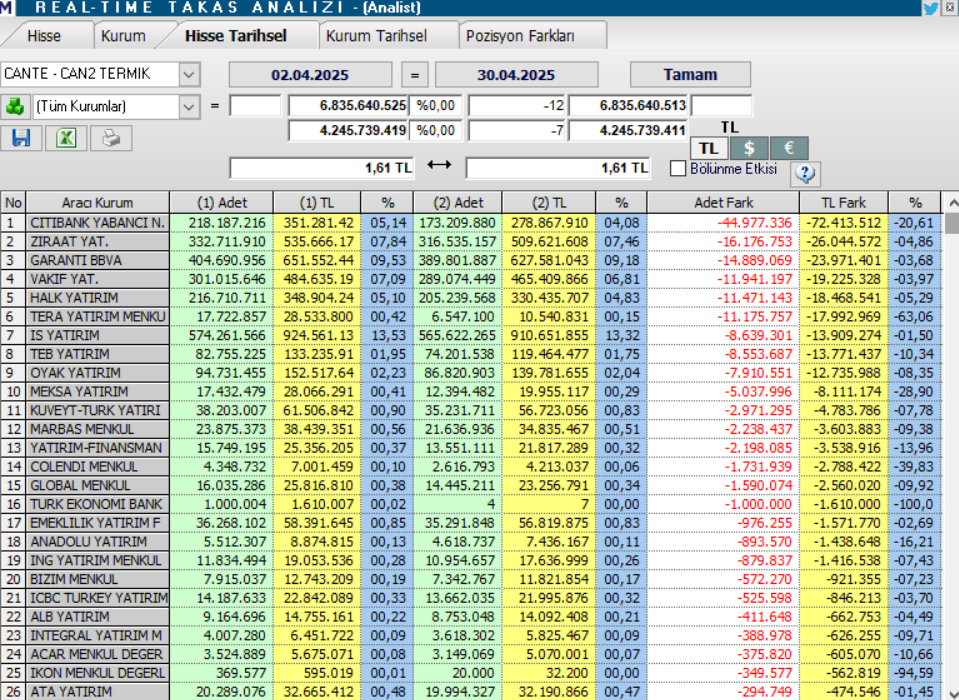The width and height of the screenshot is (959, 700).
Task: Select the IS YATIRIM row
Action: click(x=471, y=336)
